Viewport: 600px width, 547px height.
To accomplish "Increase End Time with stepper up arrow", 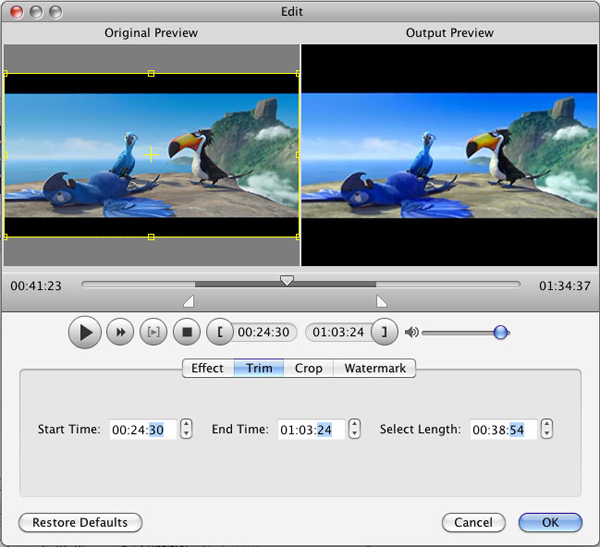I will tap(355, 424).
